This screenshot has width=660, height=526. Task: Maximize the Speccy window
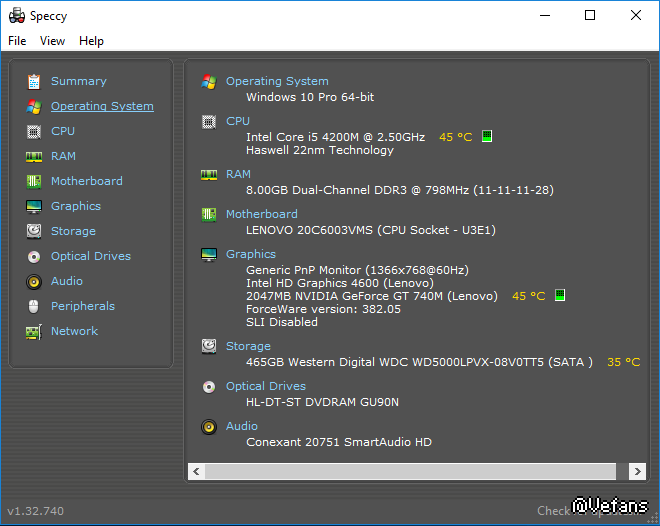pyautogui.click(x=590, y=16)
